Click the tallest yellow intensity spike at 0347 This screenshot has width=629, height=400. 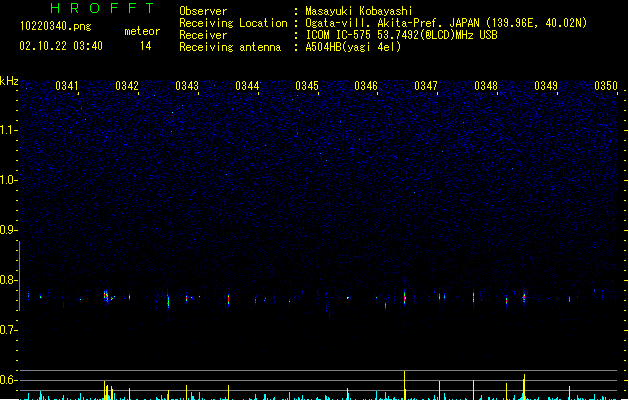(x=404, y=385)
